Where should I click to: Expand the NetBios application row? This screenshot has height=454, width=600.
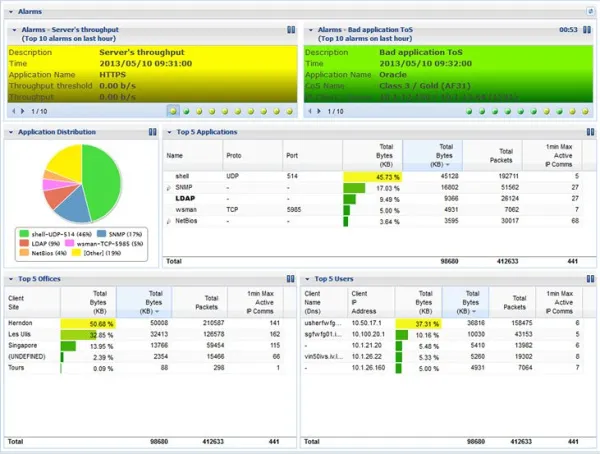click(x=168, y=220)
